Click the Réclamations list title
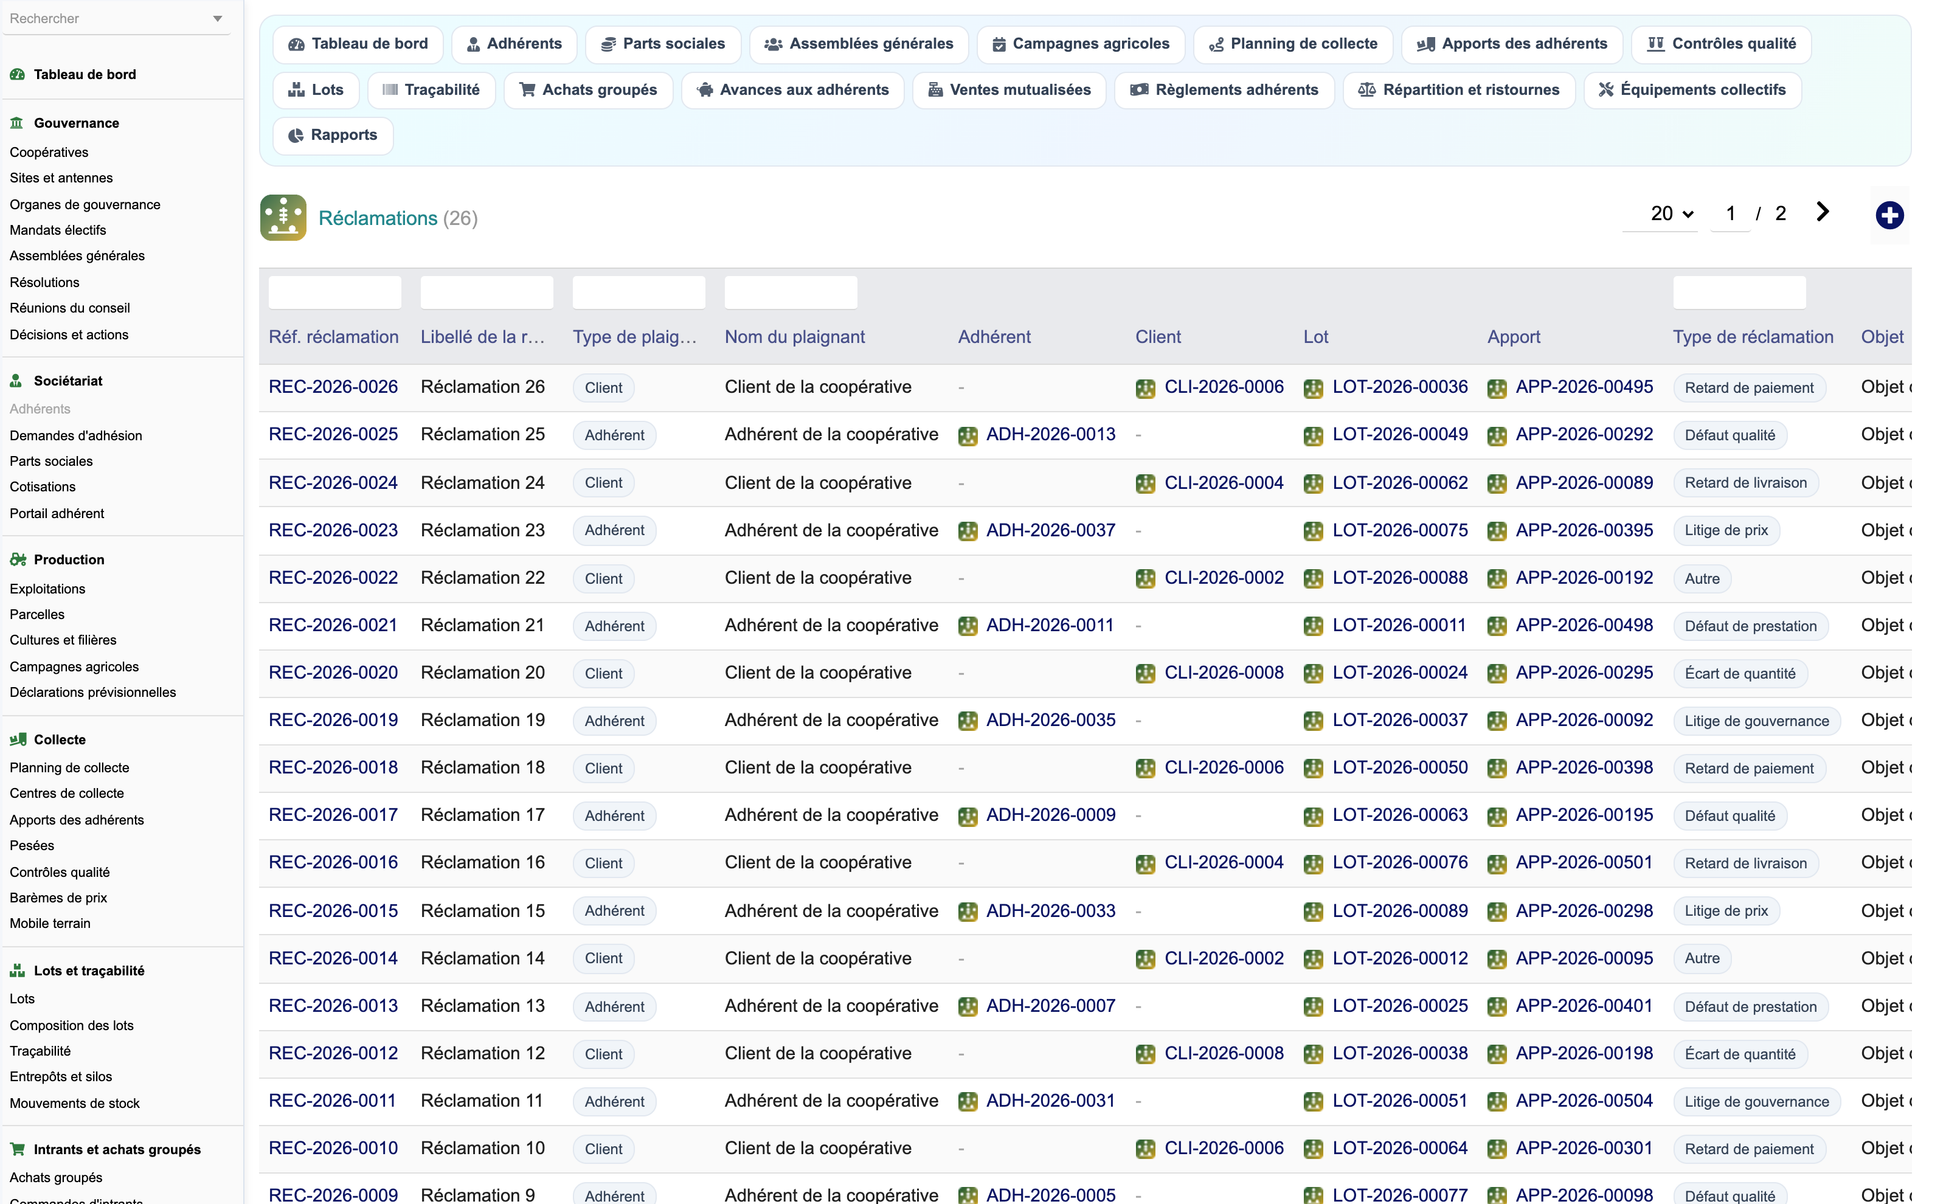This screenshot has width=1946, height=1204. [x=378, y=218]
